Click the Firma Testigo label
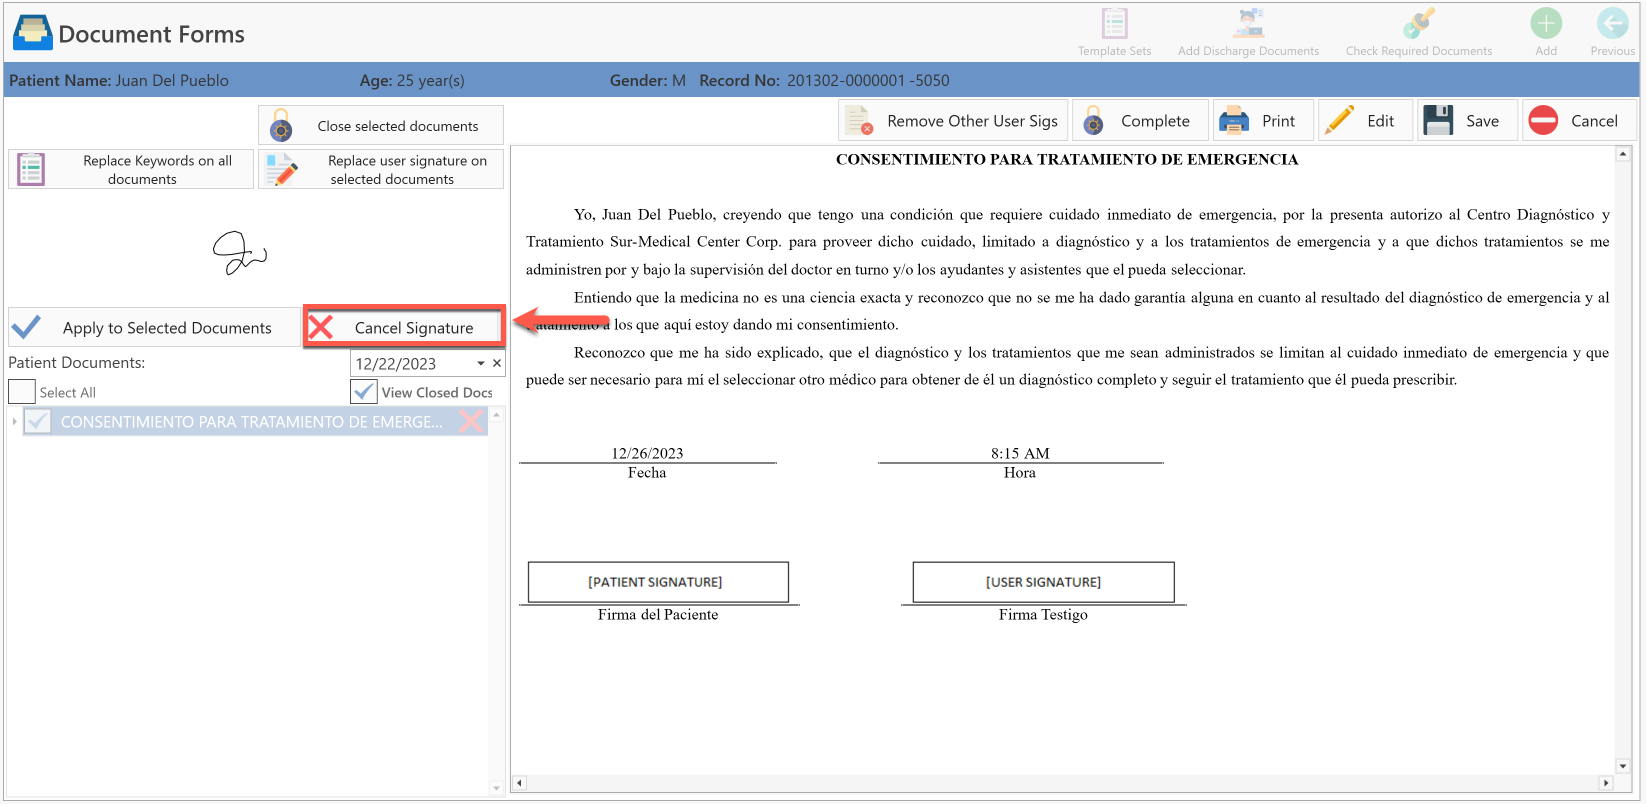1646x804 pixels. [1043, 614]
